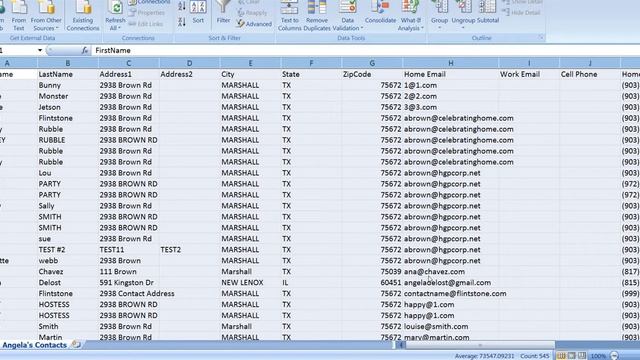Click Existing Connections button

coord(83,16)
